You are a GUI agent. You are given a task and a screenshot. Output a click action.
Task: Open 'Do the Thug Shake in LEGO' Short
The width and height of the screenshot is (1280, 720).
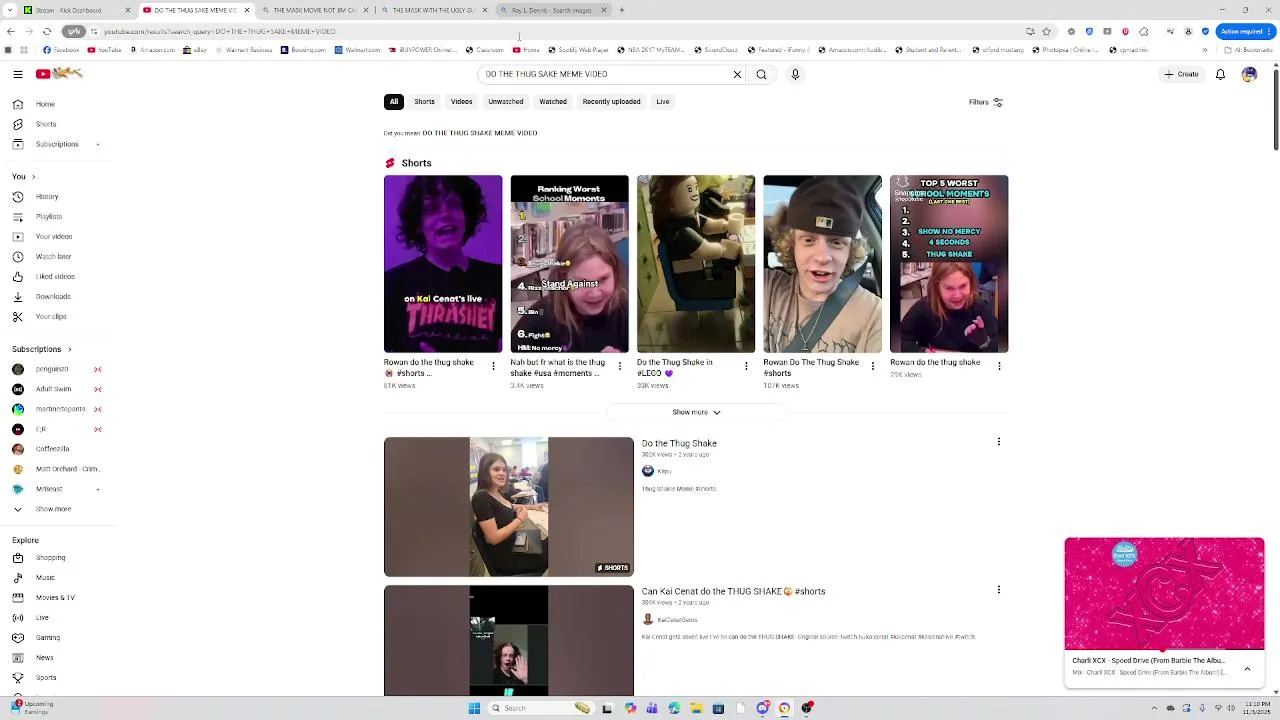(x=696, y=264)
